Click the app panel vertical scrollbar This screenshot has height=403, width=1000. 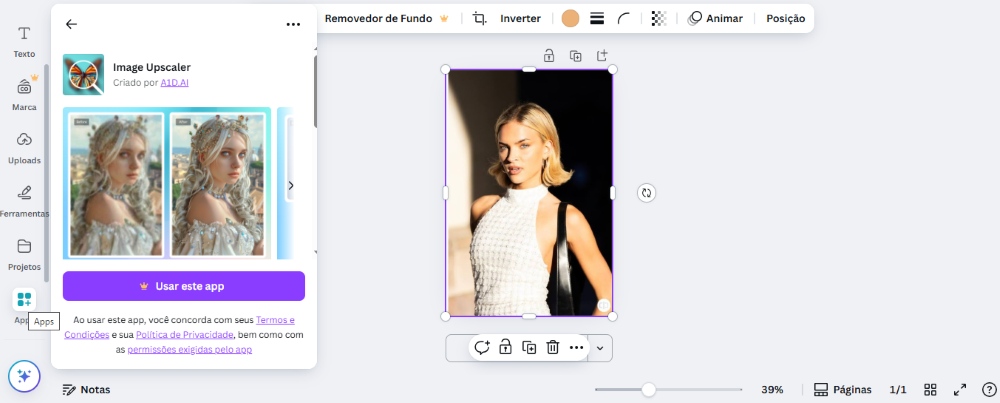pos(314,92)
